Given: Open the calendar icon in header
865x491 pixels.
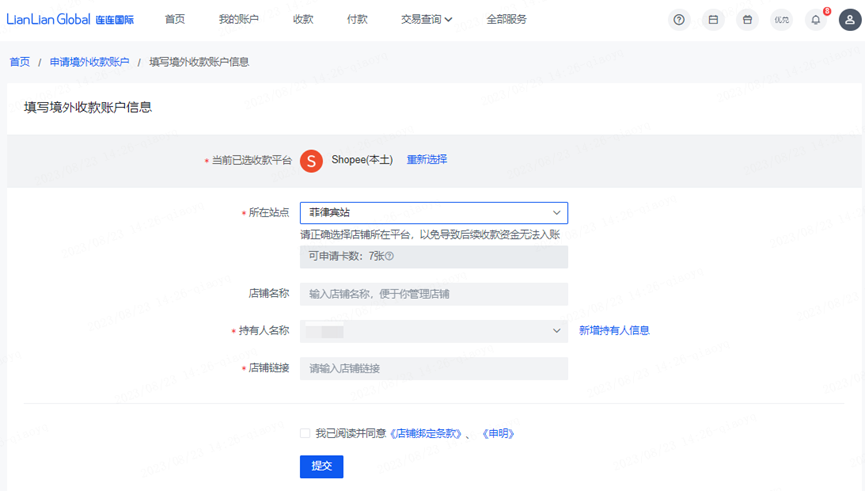Looking at the screenshot, I should (x=713, y=19).
